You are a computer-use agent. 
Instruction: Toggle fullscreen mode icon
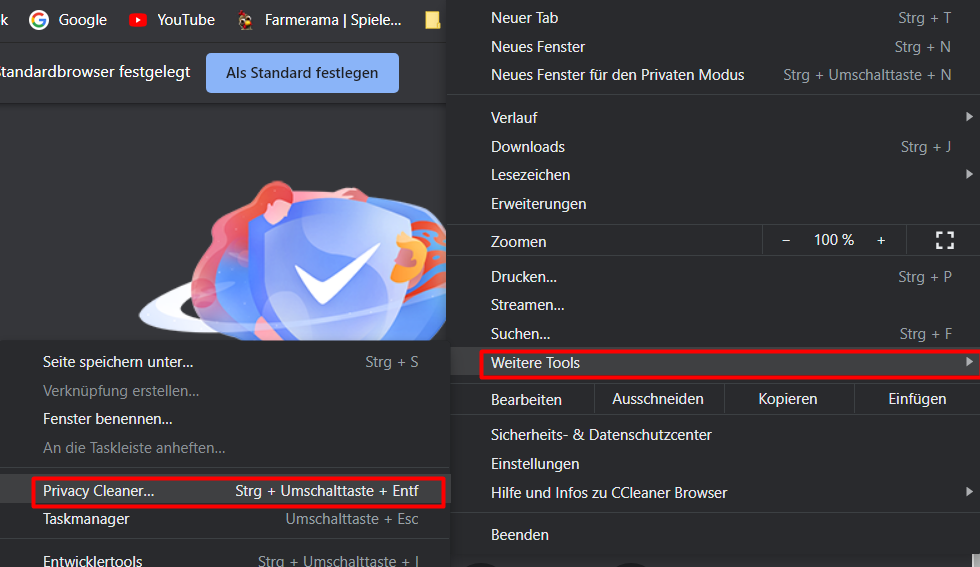tap(944, 240)
